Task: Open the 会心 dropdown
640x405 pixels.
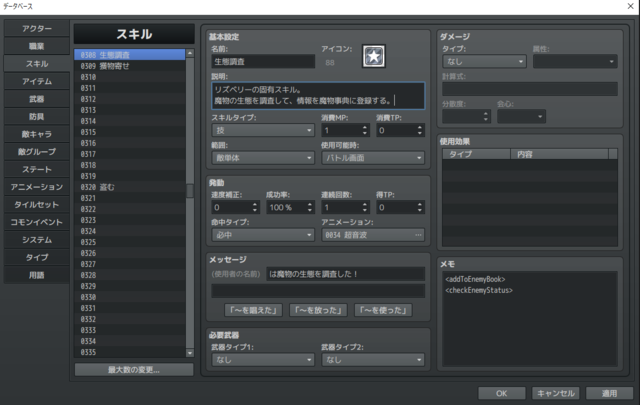Action: pos(521,117)
